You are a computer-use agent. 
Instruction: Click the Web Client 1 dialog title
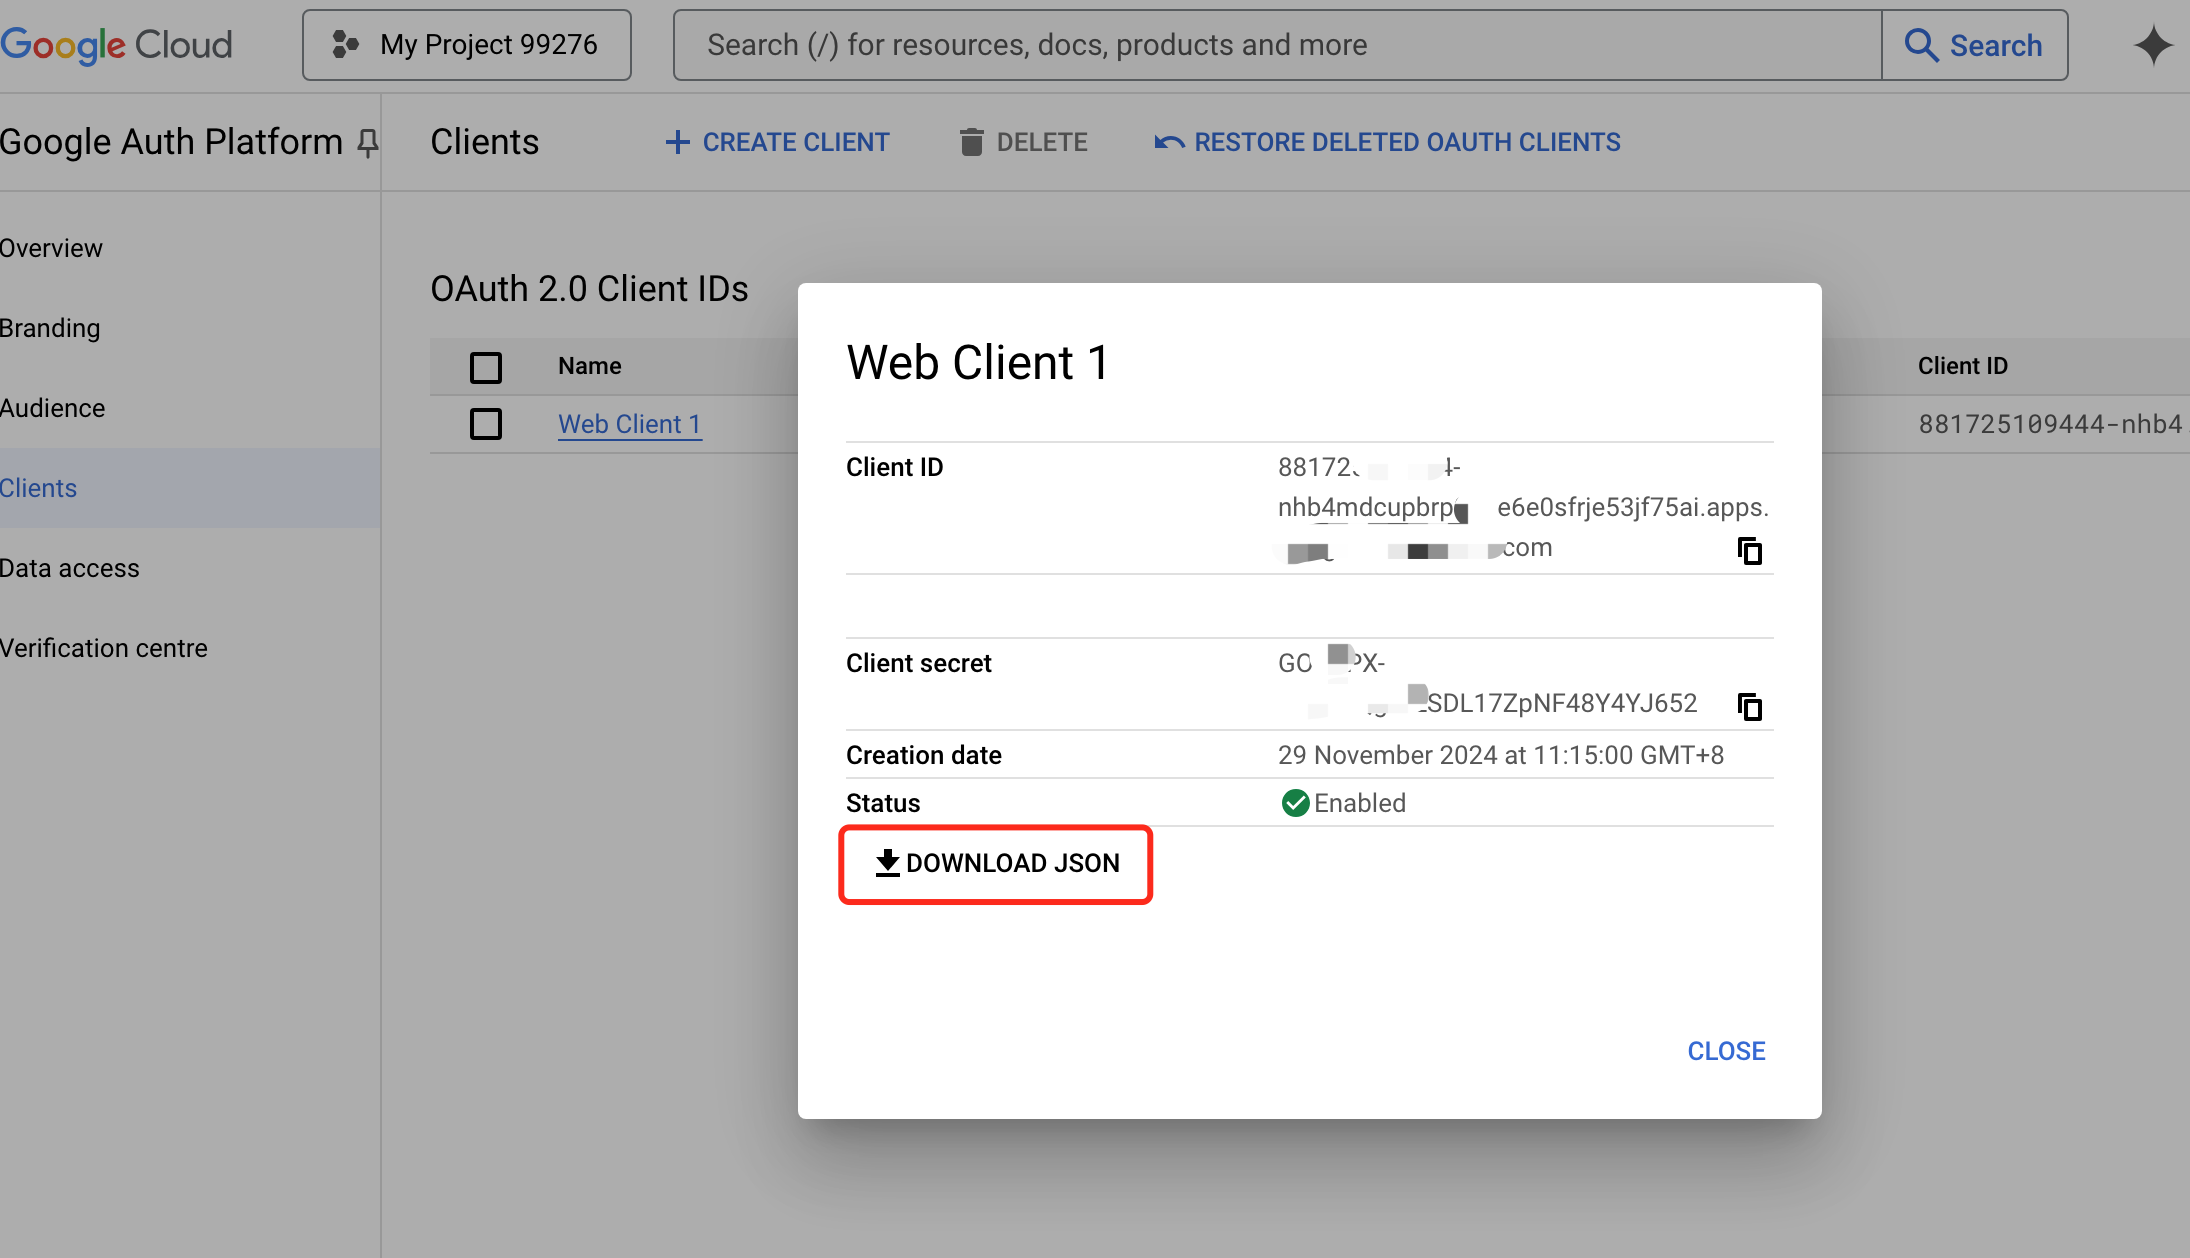click(977, 362)
